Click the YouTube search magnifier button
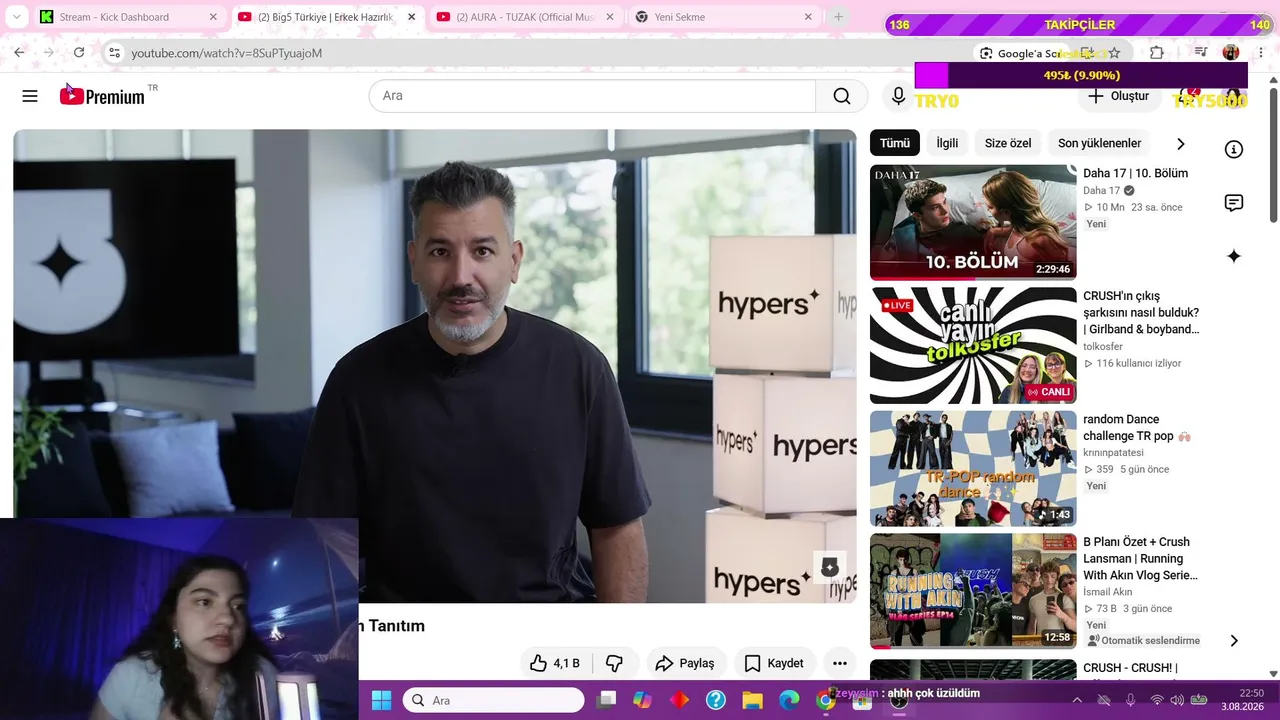Image resolution: width=1280 pixels, height=720 pixels. [x=842, y=96]
